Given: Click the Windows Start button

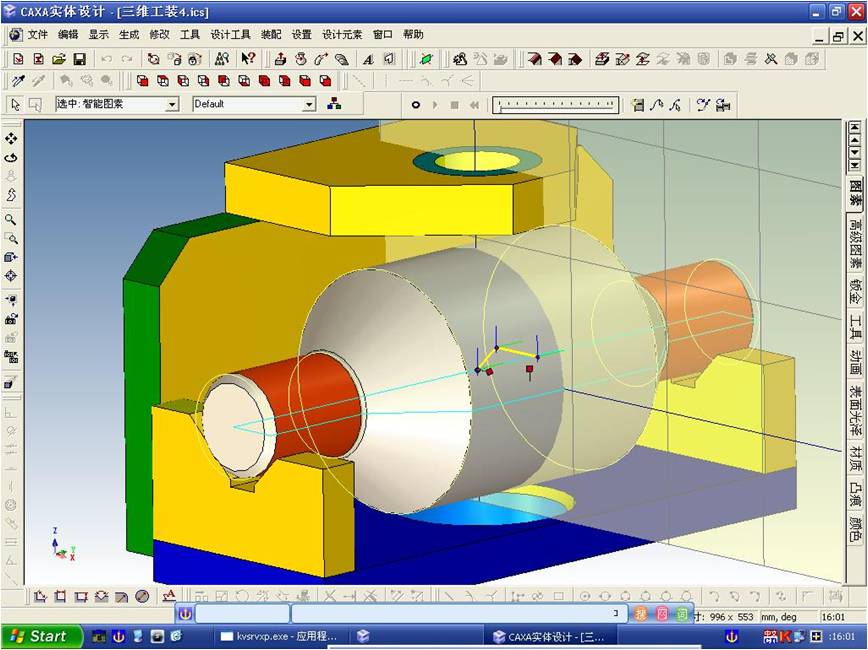Looking at the screenshot, I should pos(40,636).
